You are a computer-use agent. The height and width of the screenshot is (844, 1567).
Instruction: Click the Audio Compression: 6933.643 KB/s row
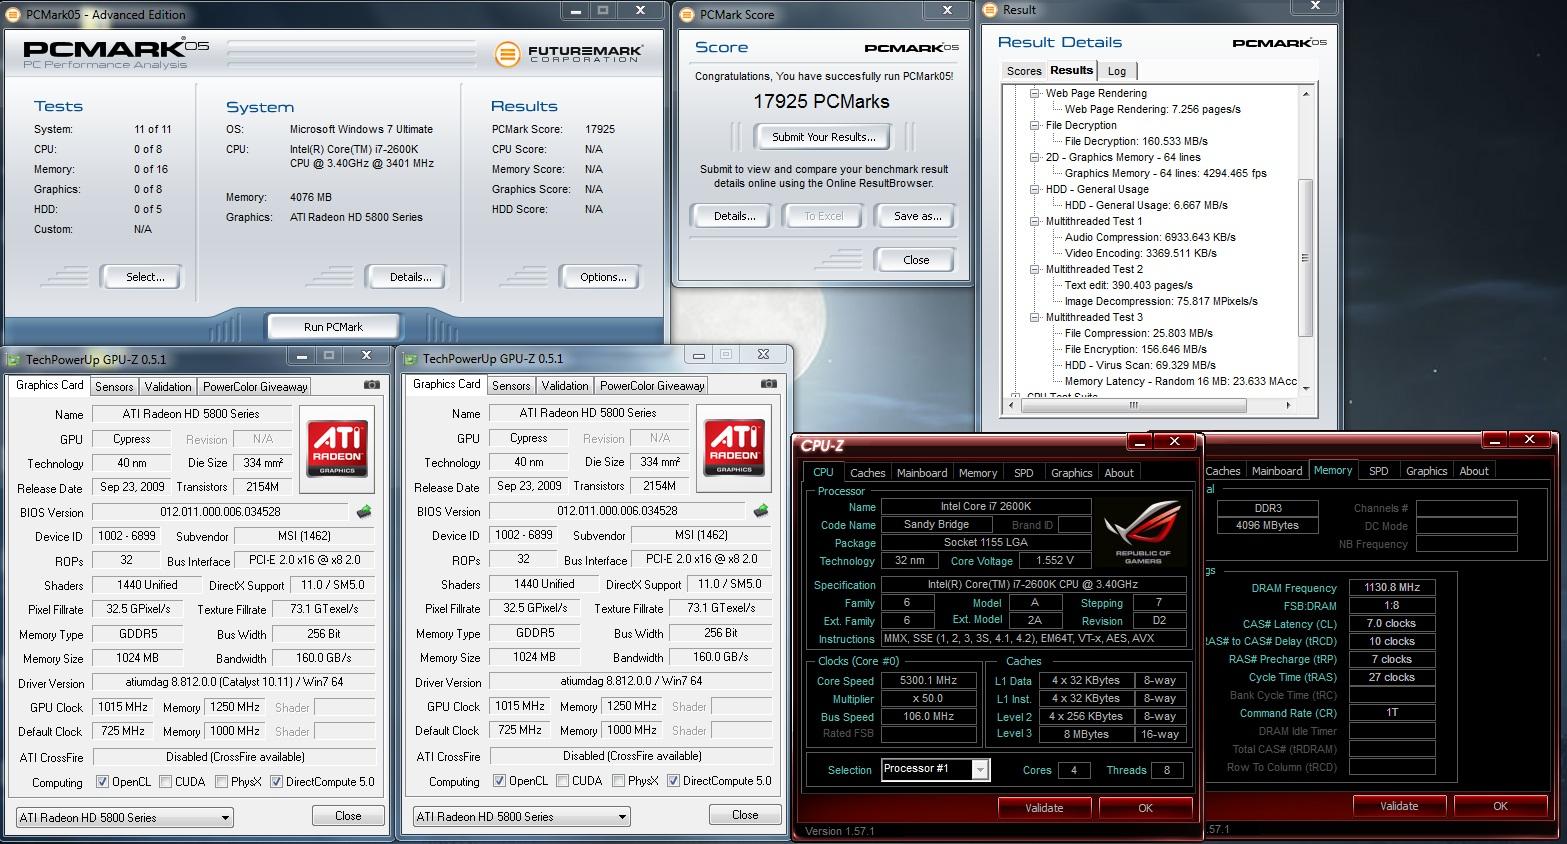[1150, 237]
